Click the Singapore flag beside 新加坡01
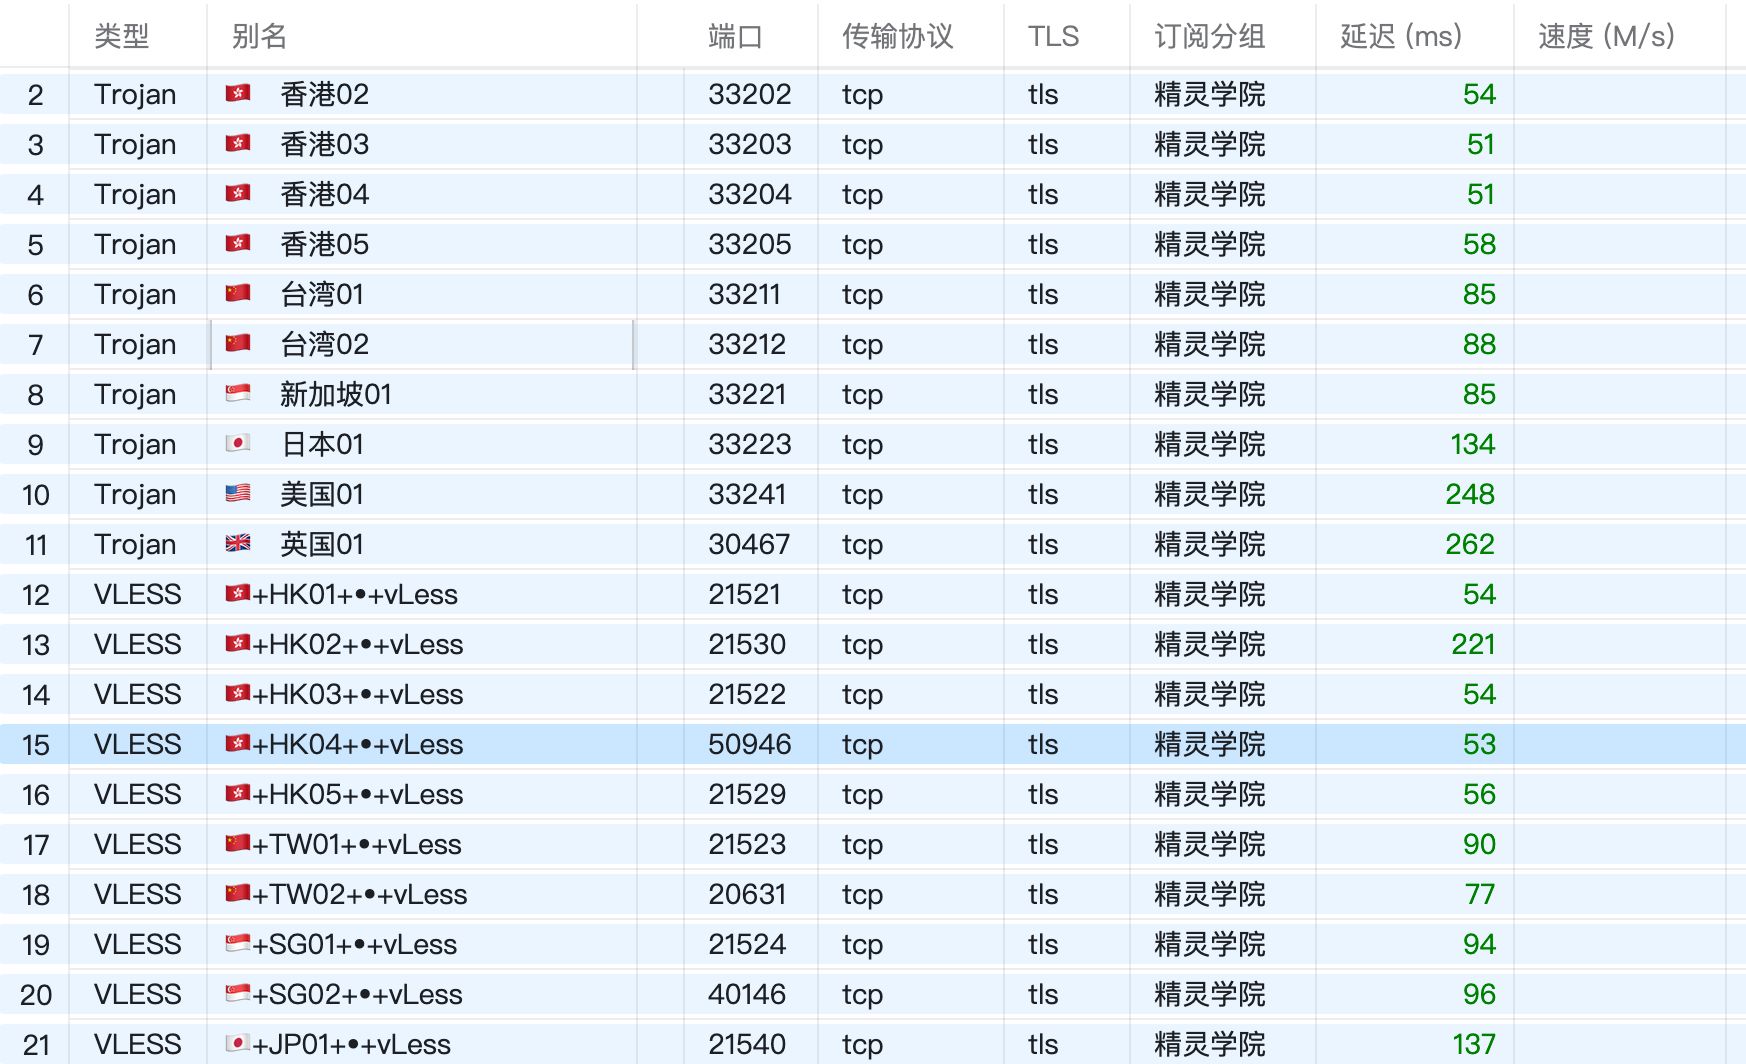This screenshot has height=1064, width=1746. [x=239, y=394]
